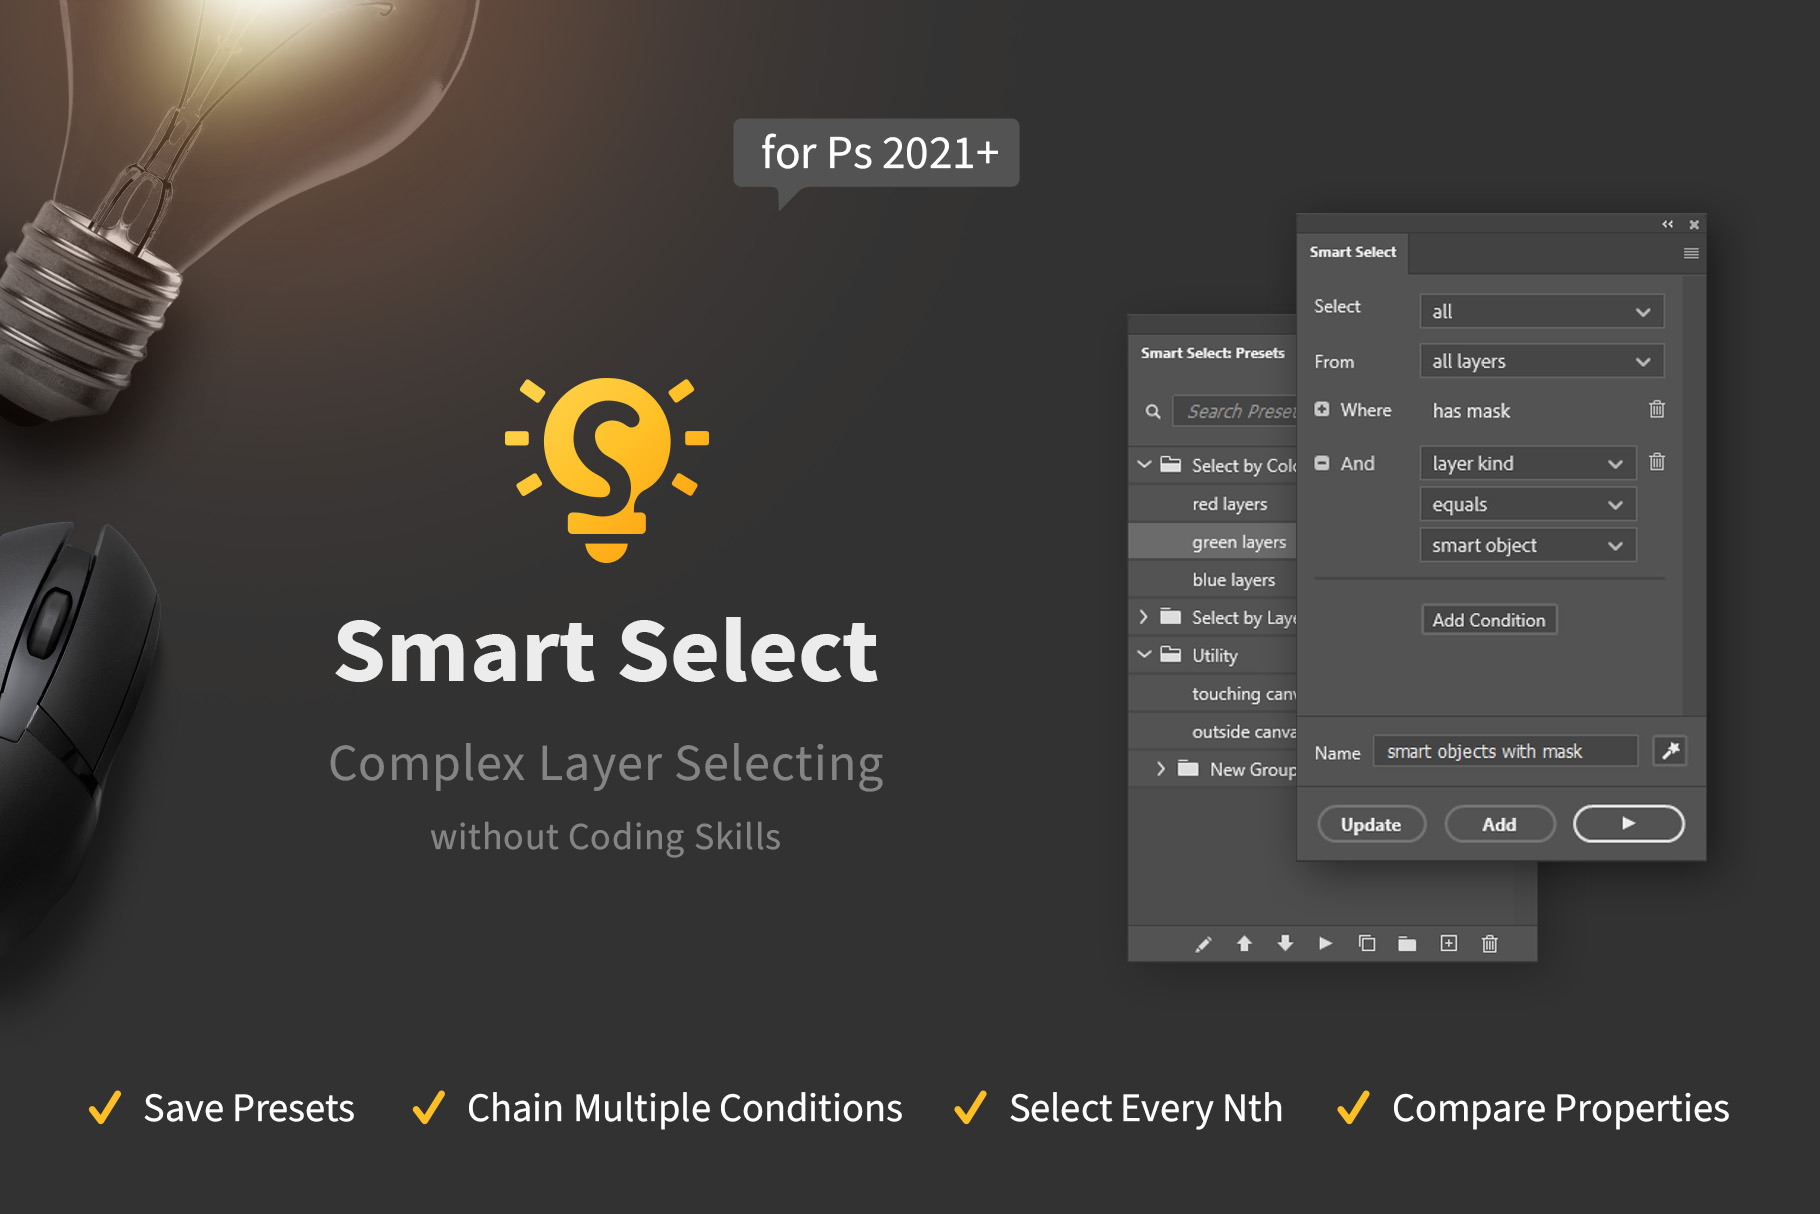Toggle the plus box next to Where
The width and height of the screenshot is (1820, 1214).
(1322, 410)
